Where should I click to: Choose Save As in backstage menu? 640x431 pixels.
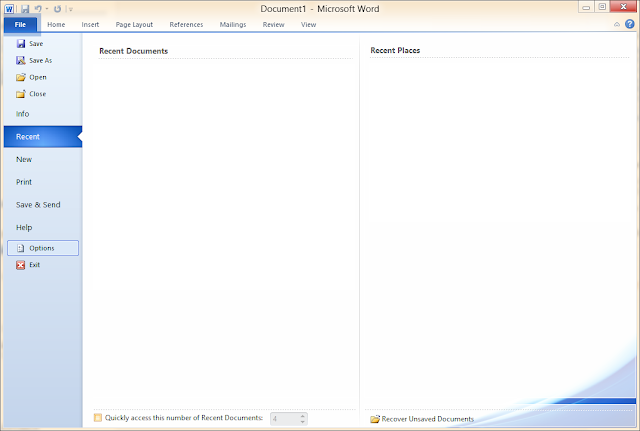tap(34, 60)
